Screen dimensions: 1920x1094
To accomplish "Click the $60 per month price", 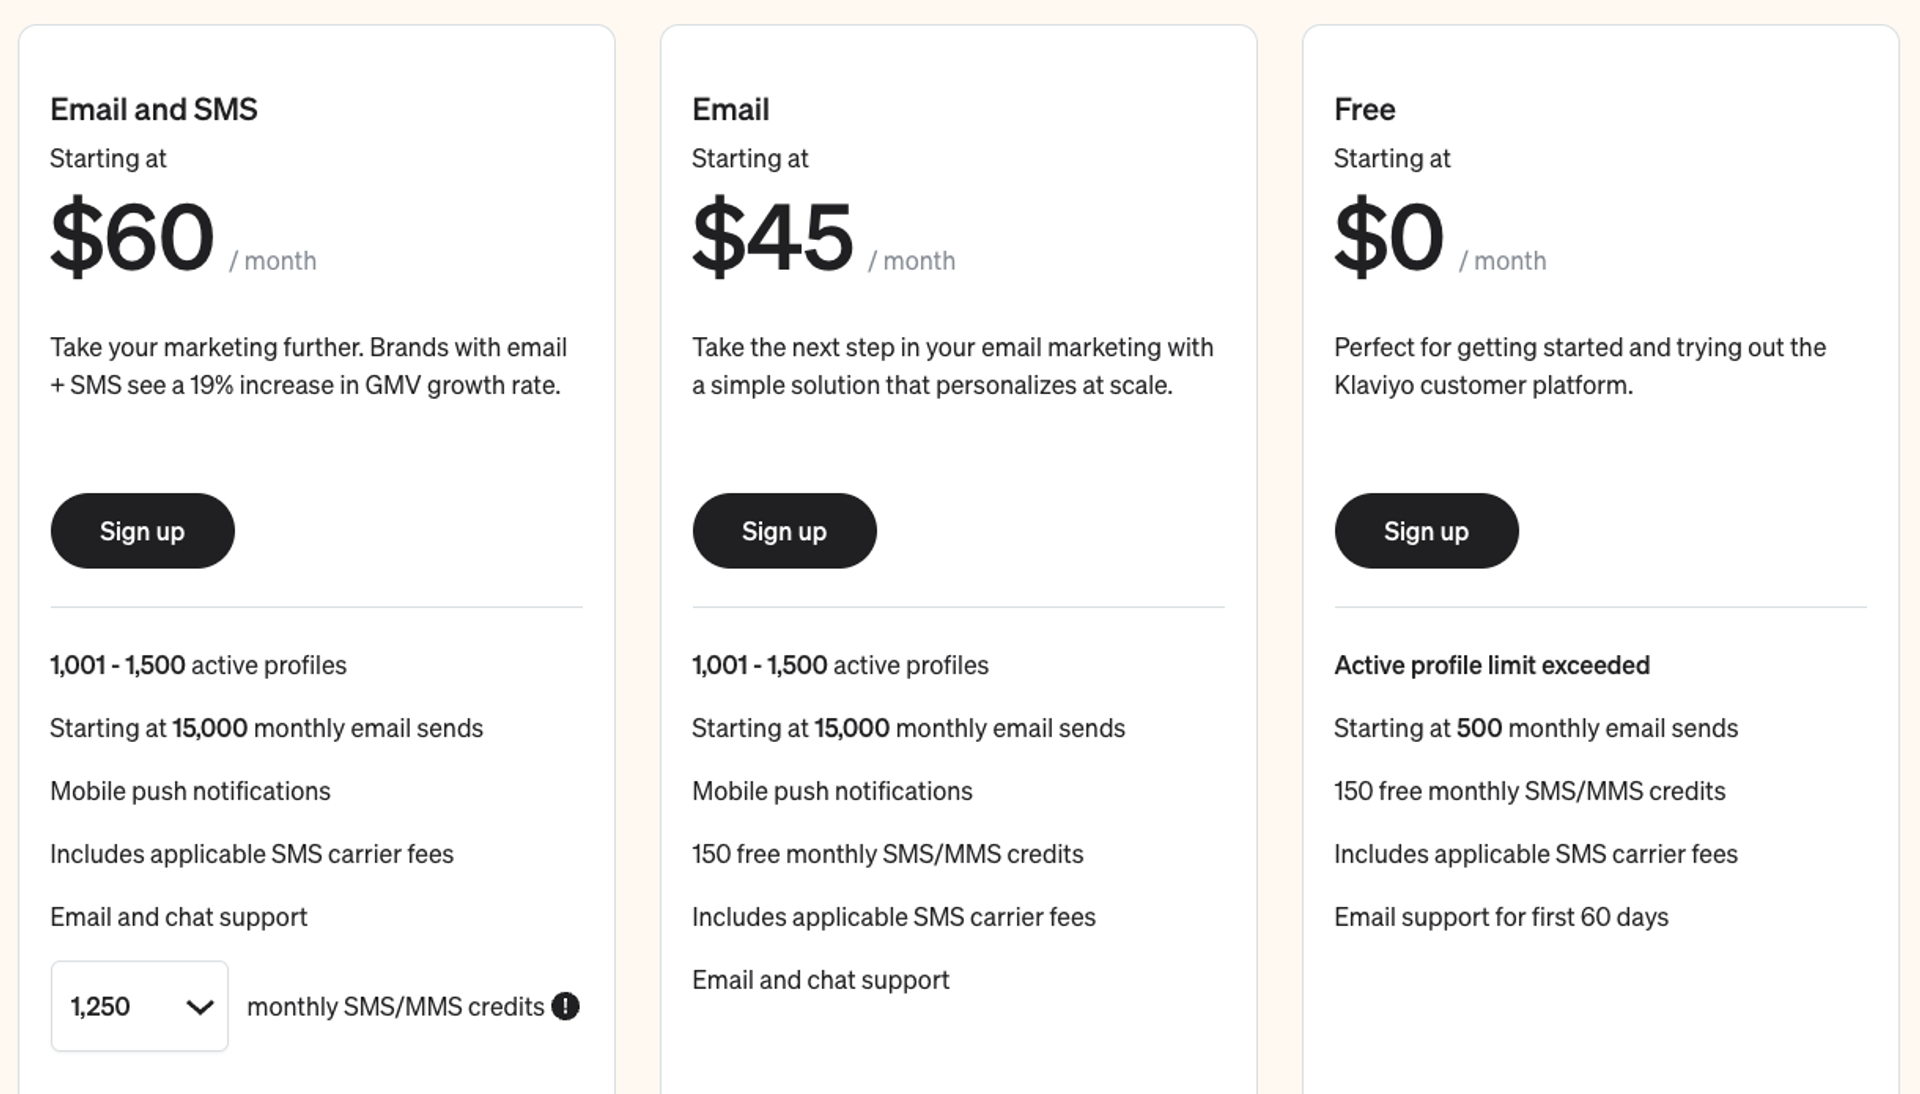I will coord(132,235).
